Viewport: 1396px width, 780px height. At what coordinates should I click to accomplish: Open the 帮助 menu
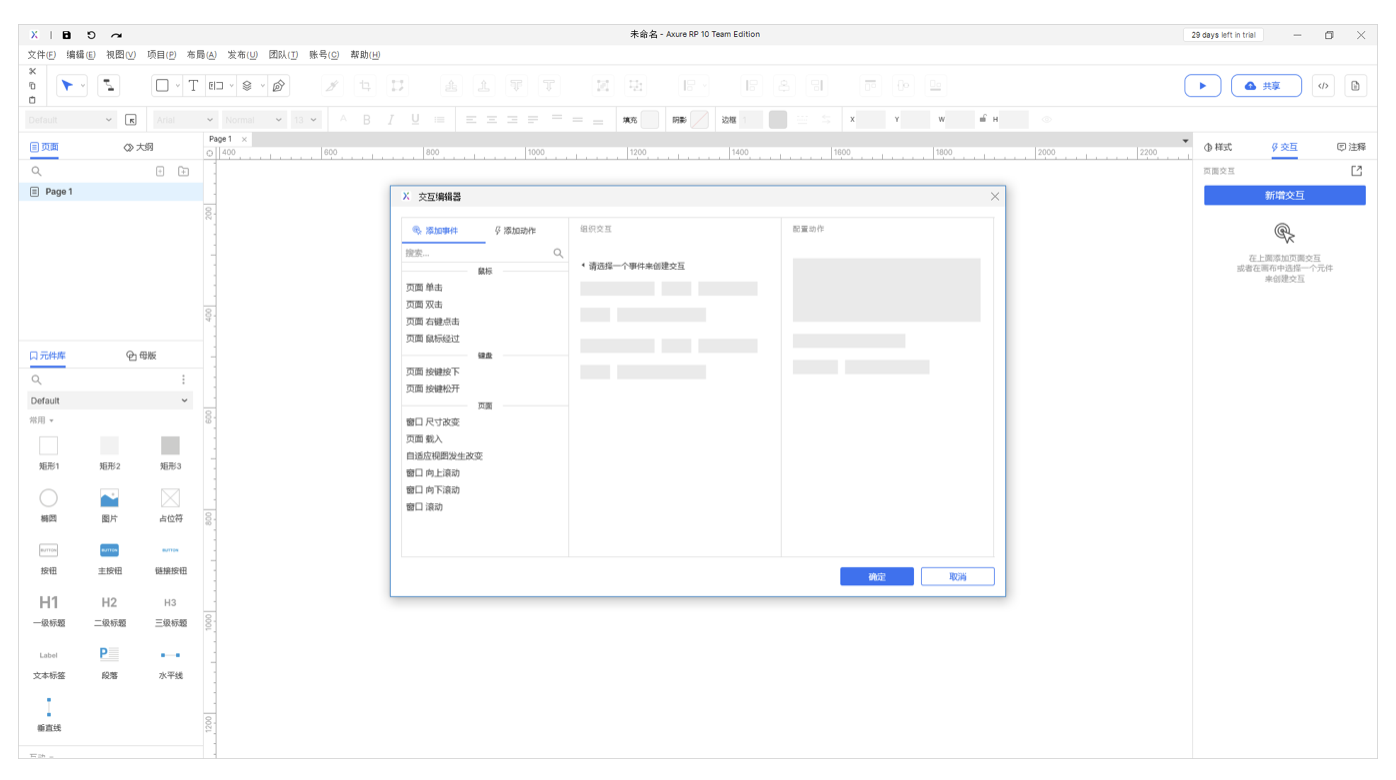365,55
